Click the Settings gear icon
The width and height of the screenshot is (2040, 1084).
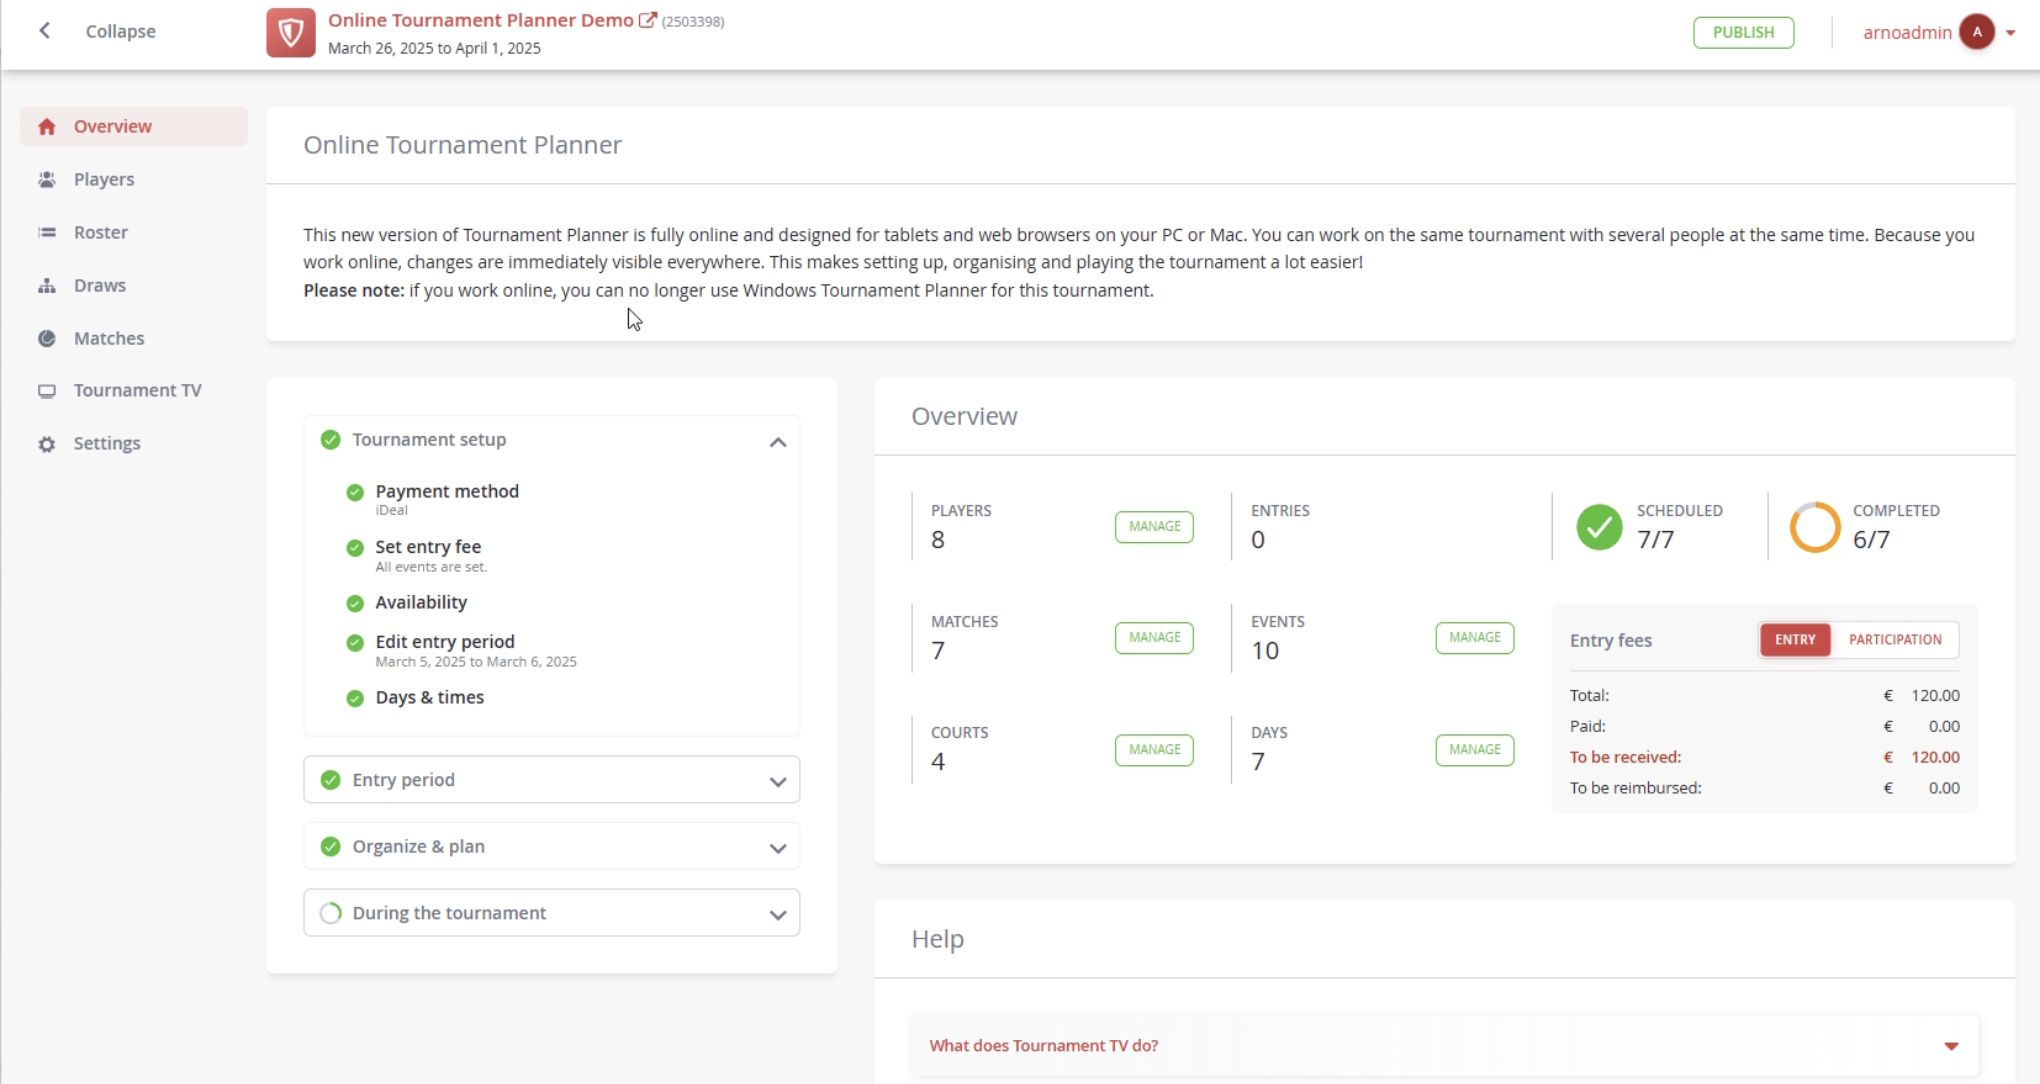pos(46,444)
